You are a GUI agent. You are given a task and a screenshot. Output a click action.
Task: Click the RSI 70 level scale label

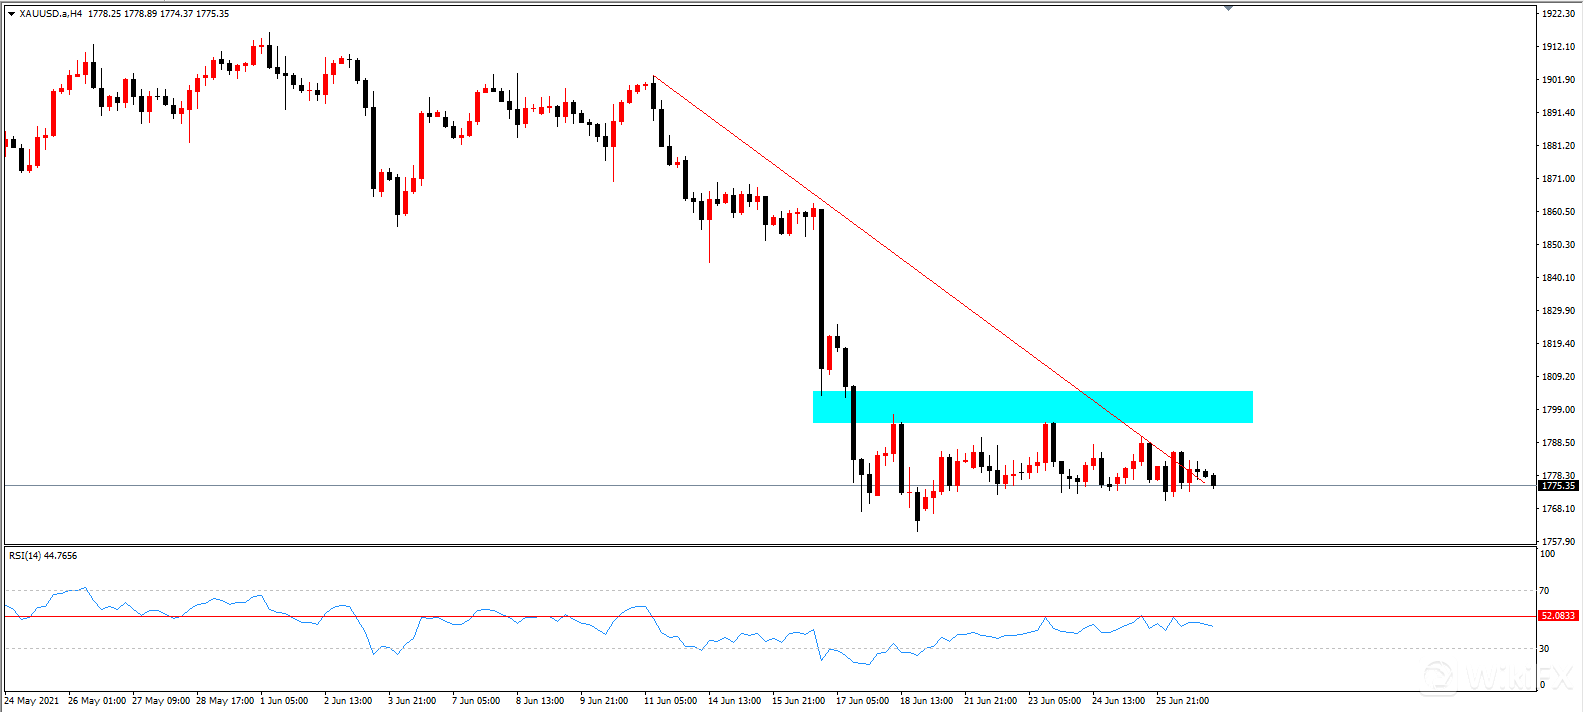1545,591
